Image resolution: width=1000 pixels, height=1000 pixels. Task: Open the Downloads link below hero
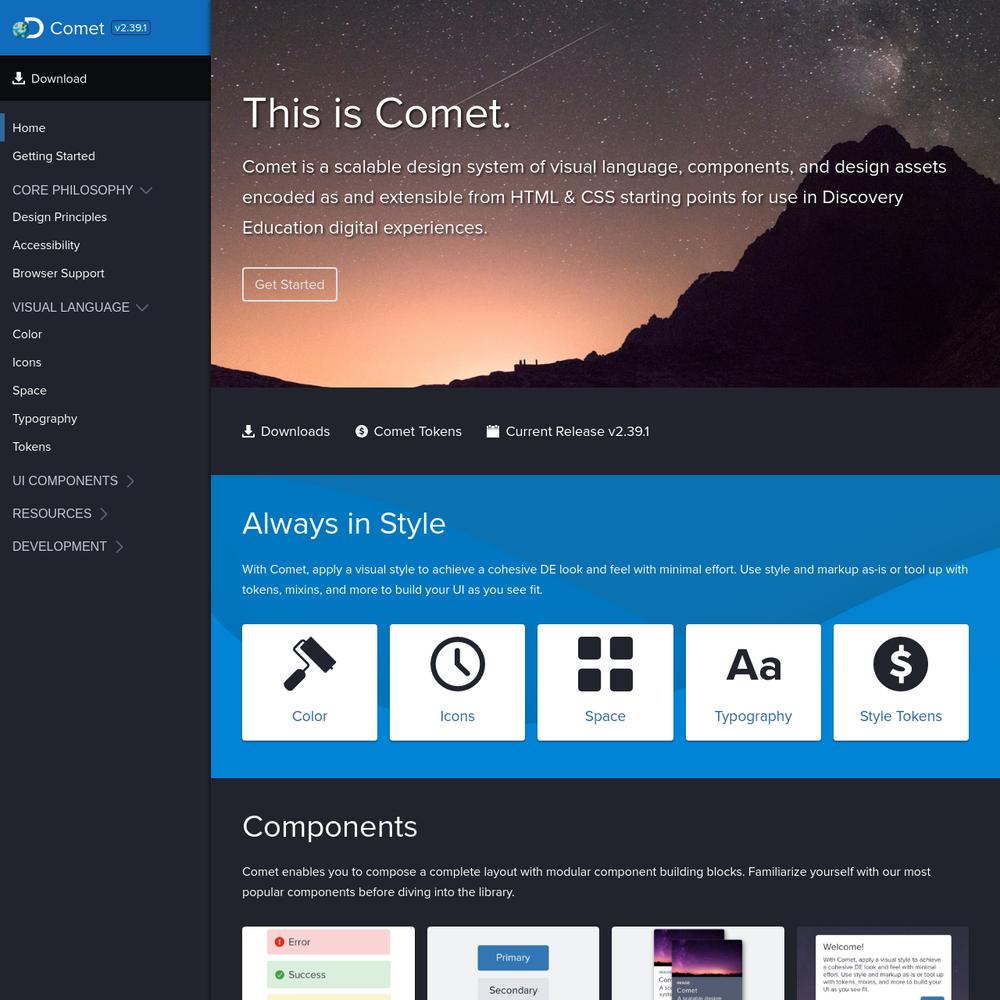tap(286, 431)
